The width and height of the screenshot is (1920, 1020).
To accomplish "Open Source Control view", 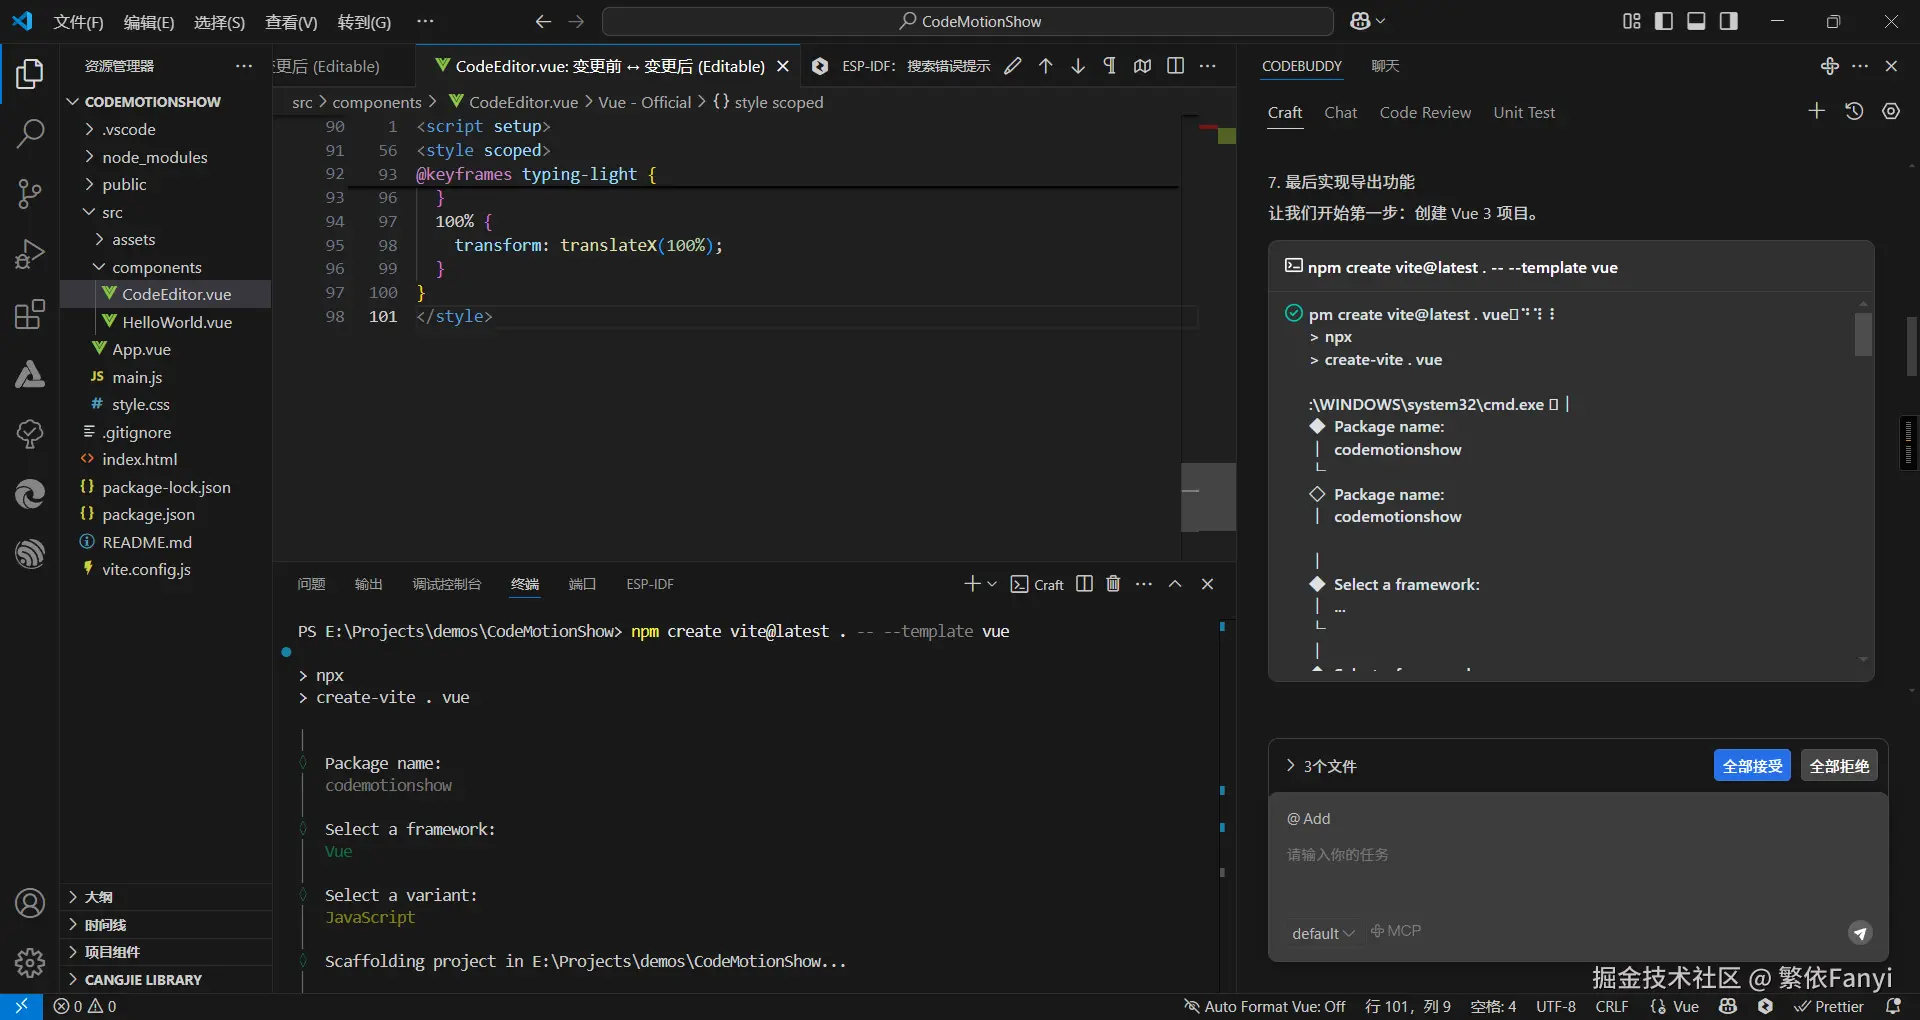I will click(x=30, y=193).
